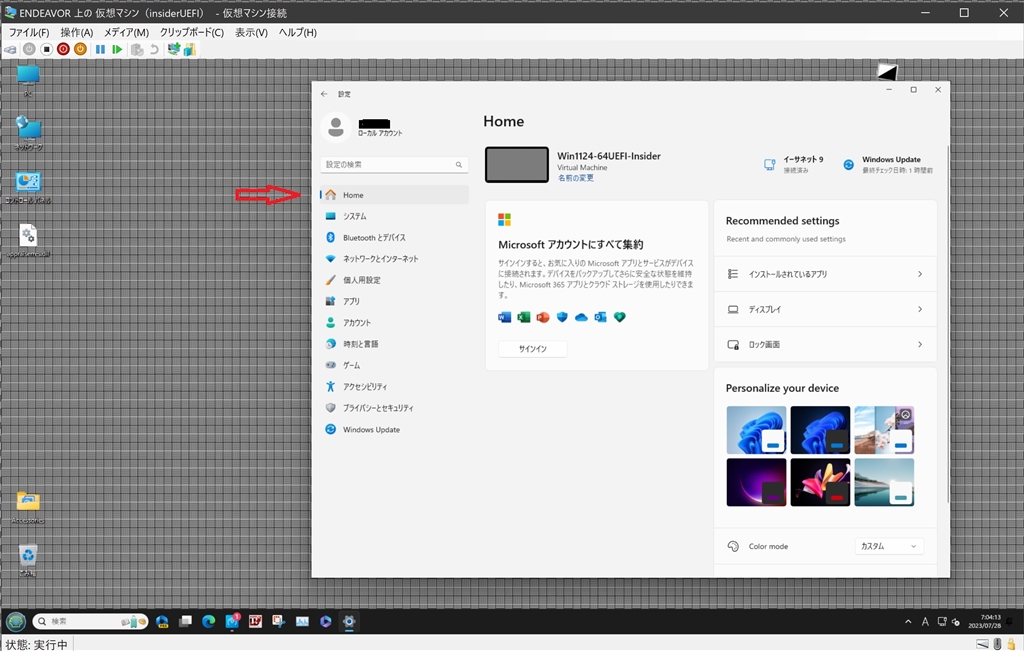
Task: Open ネットワークとインターネット settings page
Action: pos(380,259)
